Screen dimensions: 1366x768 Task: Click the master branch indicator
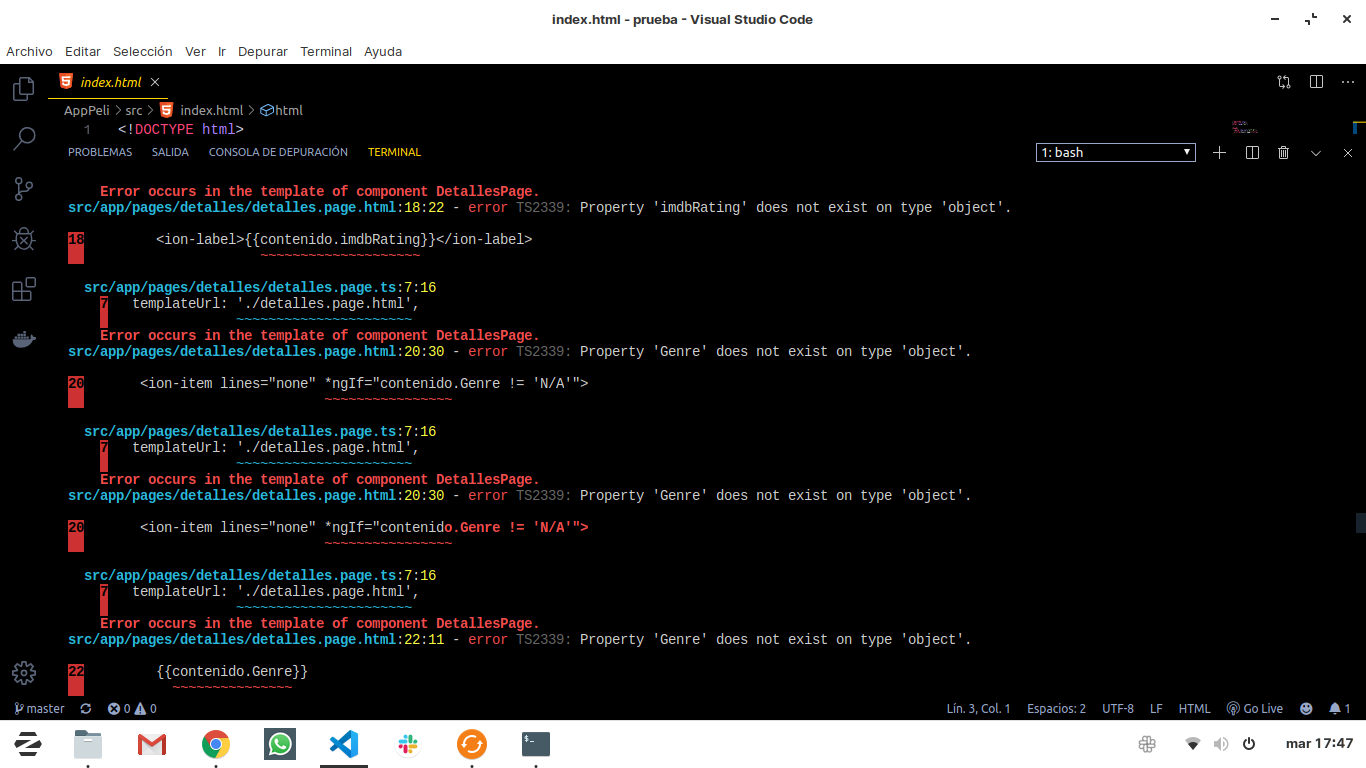pos(39,708)
